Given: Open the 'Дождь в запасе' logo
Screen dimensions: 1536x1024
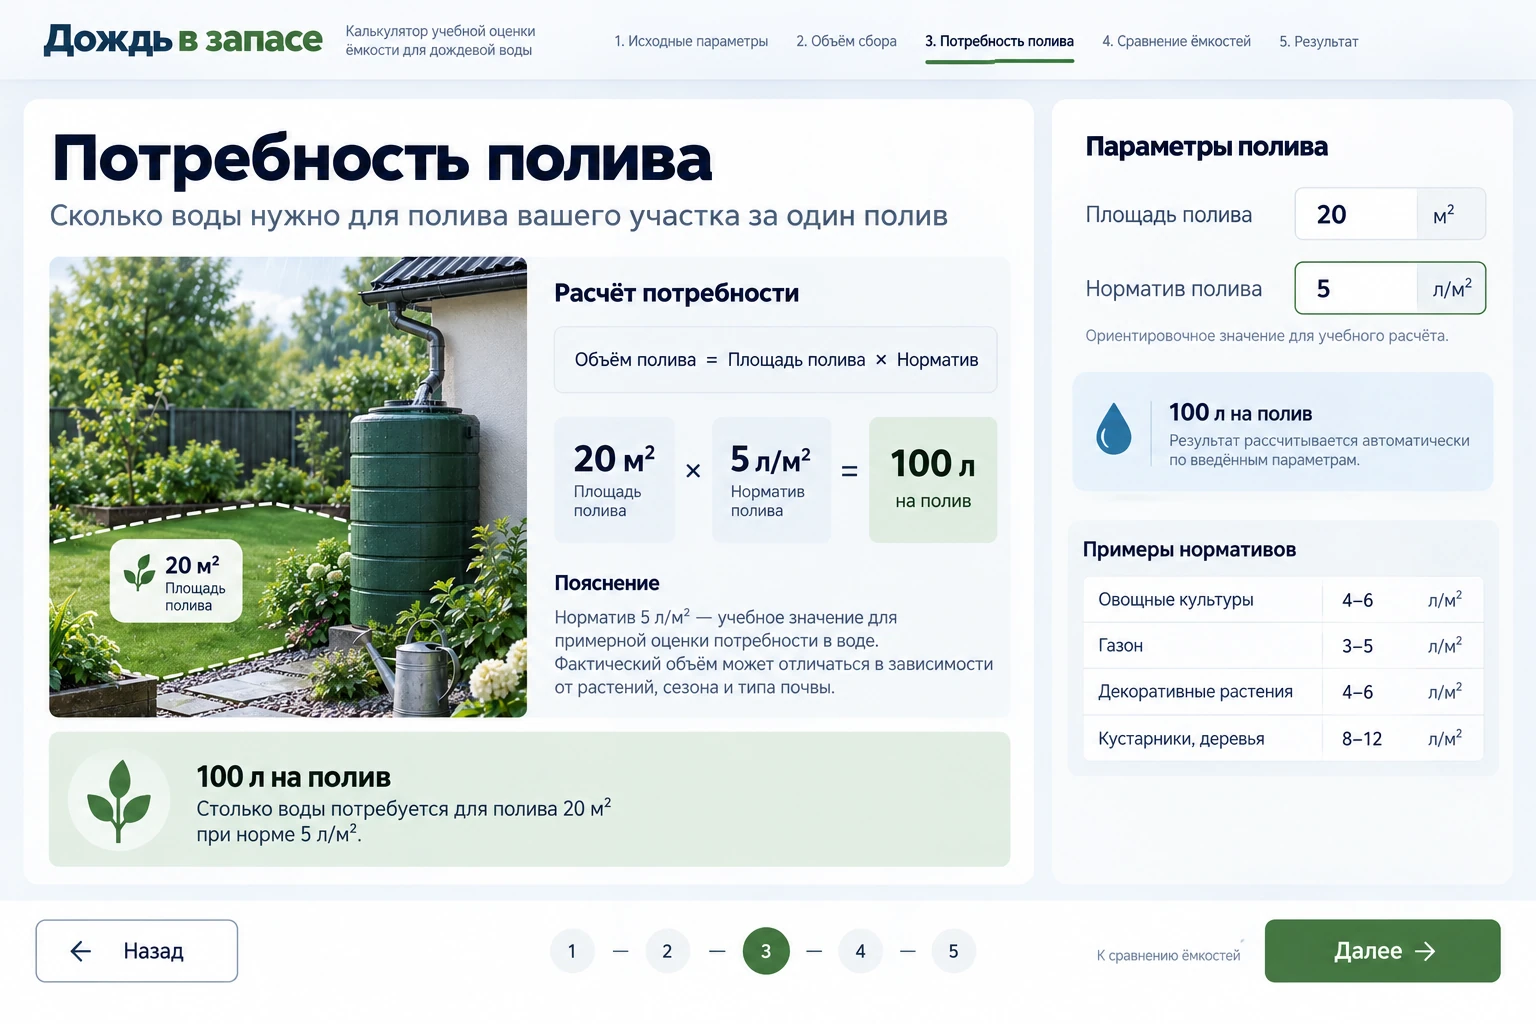Looking at the screenshot, I should point(183,40).
